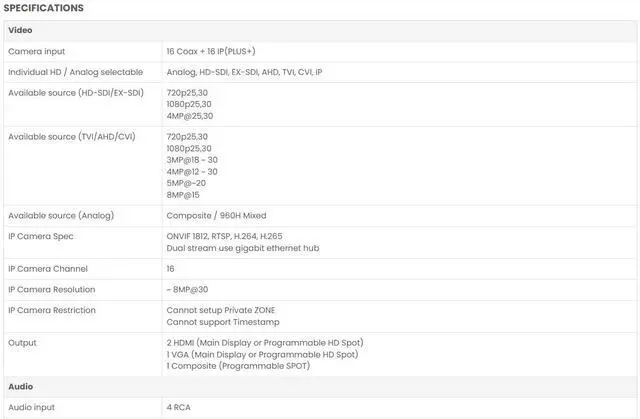Click the '16 Coax + 16 IP(PLUS+)' value
The image size is (640, 419).
211,51
